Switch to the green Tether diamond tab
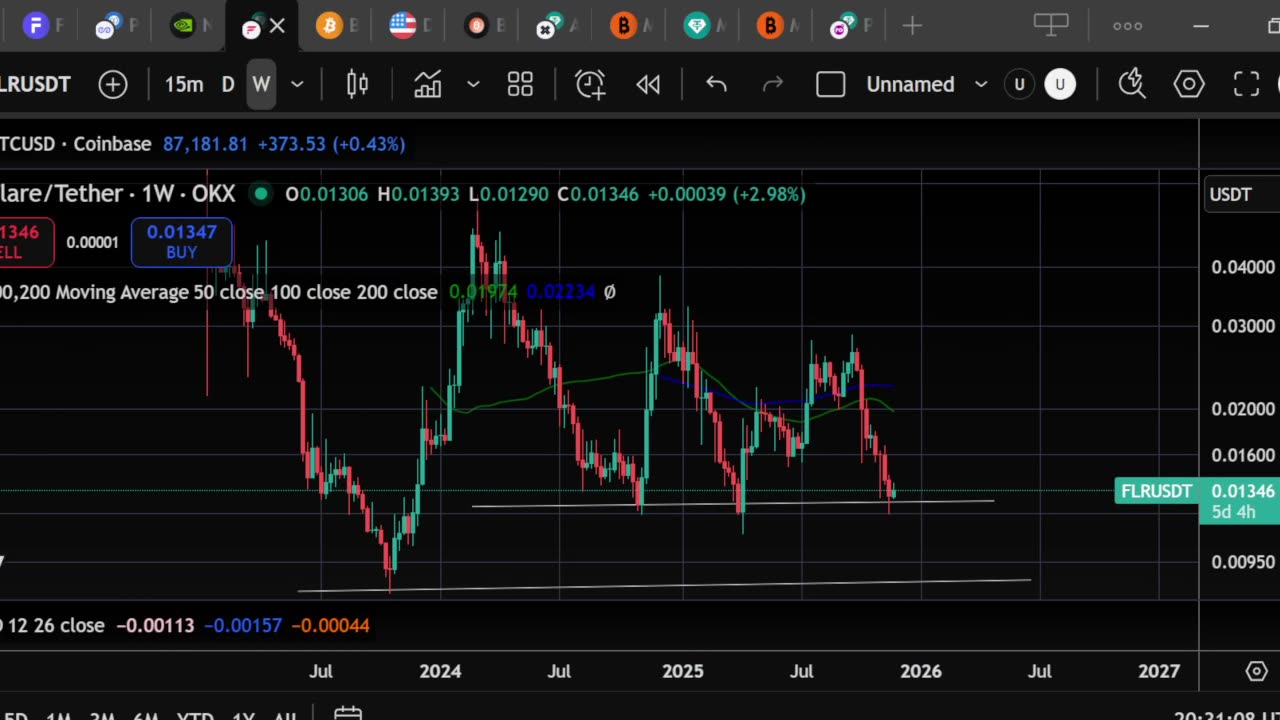This screenshot has height=720, width=1280. (697, 26)
